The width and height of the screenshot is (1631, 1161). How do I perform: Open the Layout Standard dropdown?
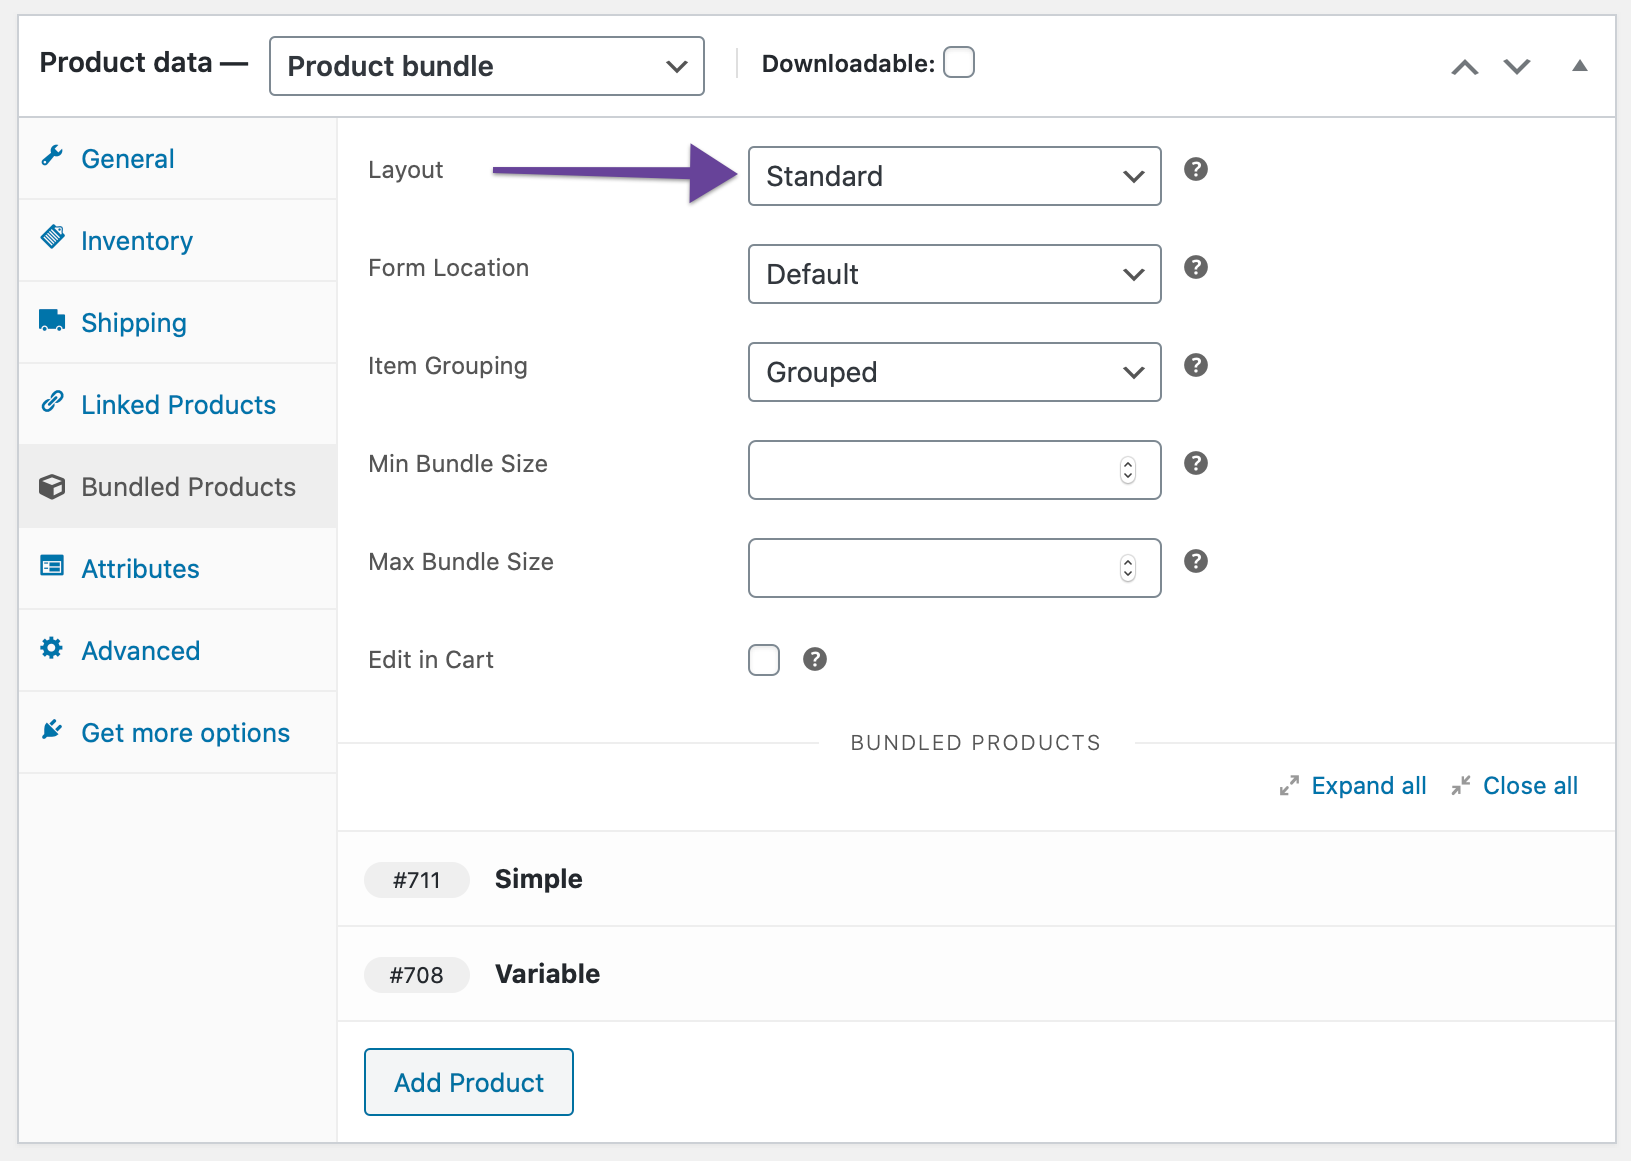point(955,176)
